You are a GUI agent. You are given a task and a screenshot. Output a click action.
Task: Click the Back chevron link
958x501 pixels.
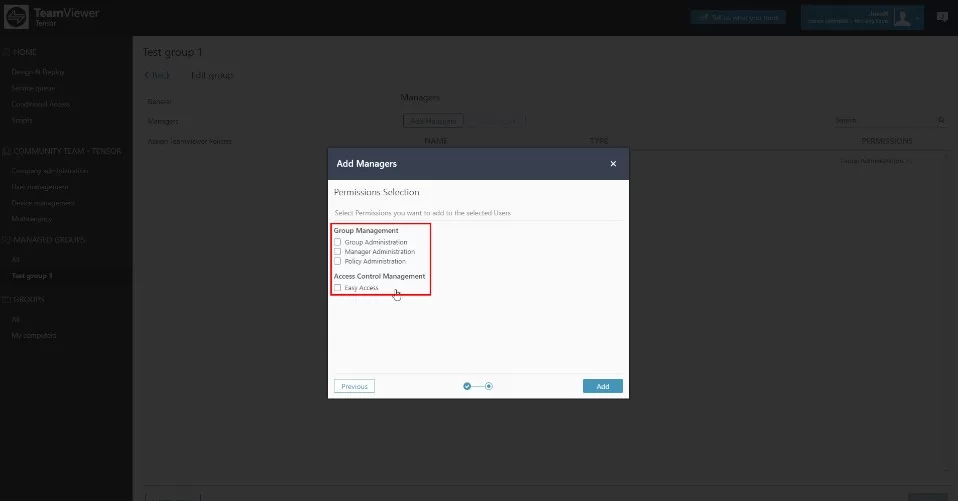point(158,75)
